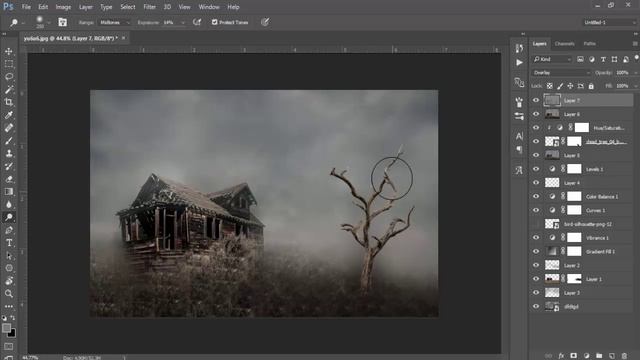
Task: Select the Gradient tool
Action: click(x=9, y=191)
